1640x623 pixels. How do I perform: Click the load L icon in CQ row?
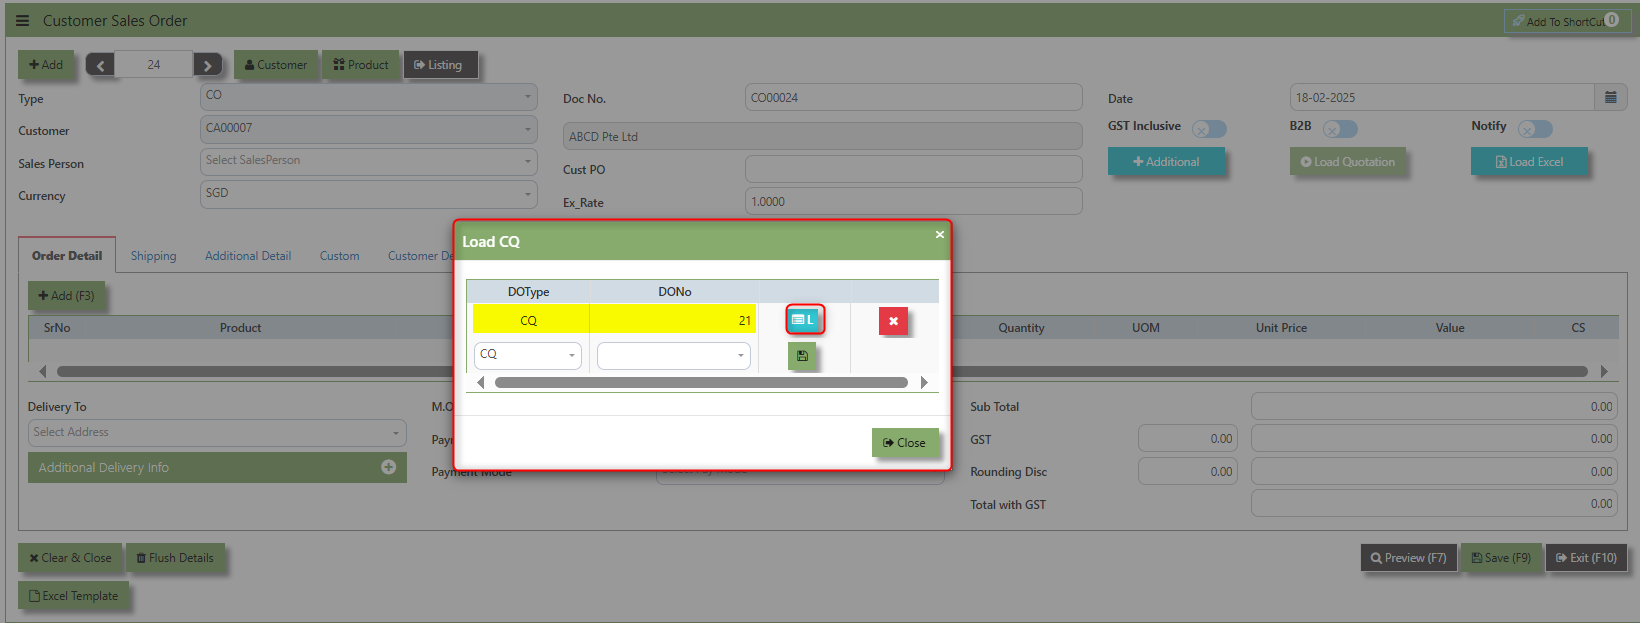tap(804, 320)
